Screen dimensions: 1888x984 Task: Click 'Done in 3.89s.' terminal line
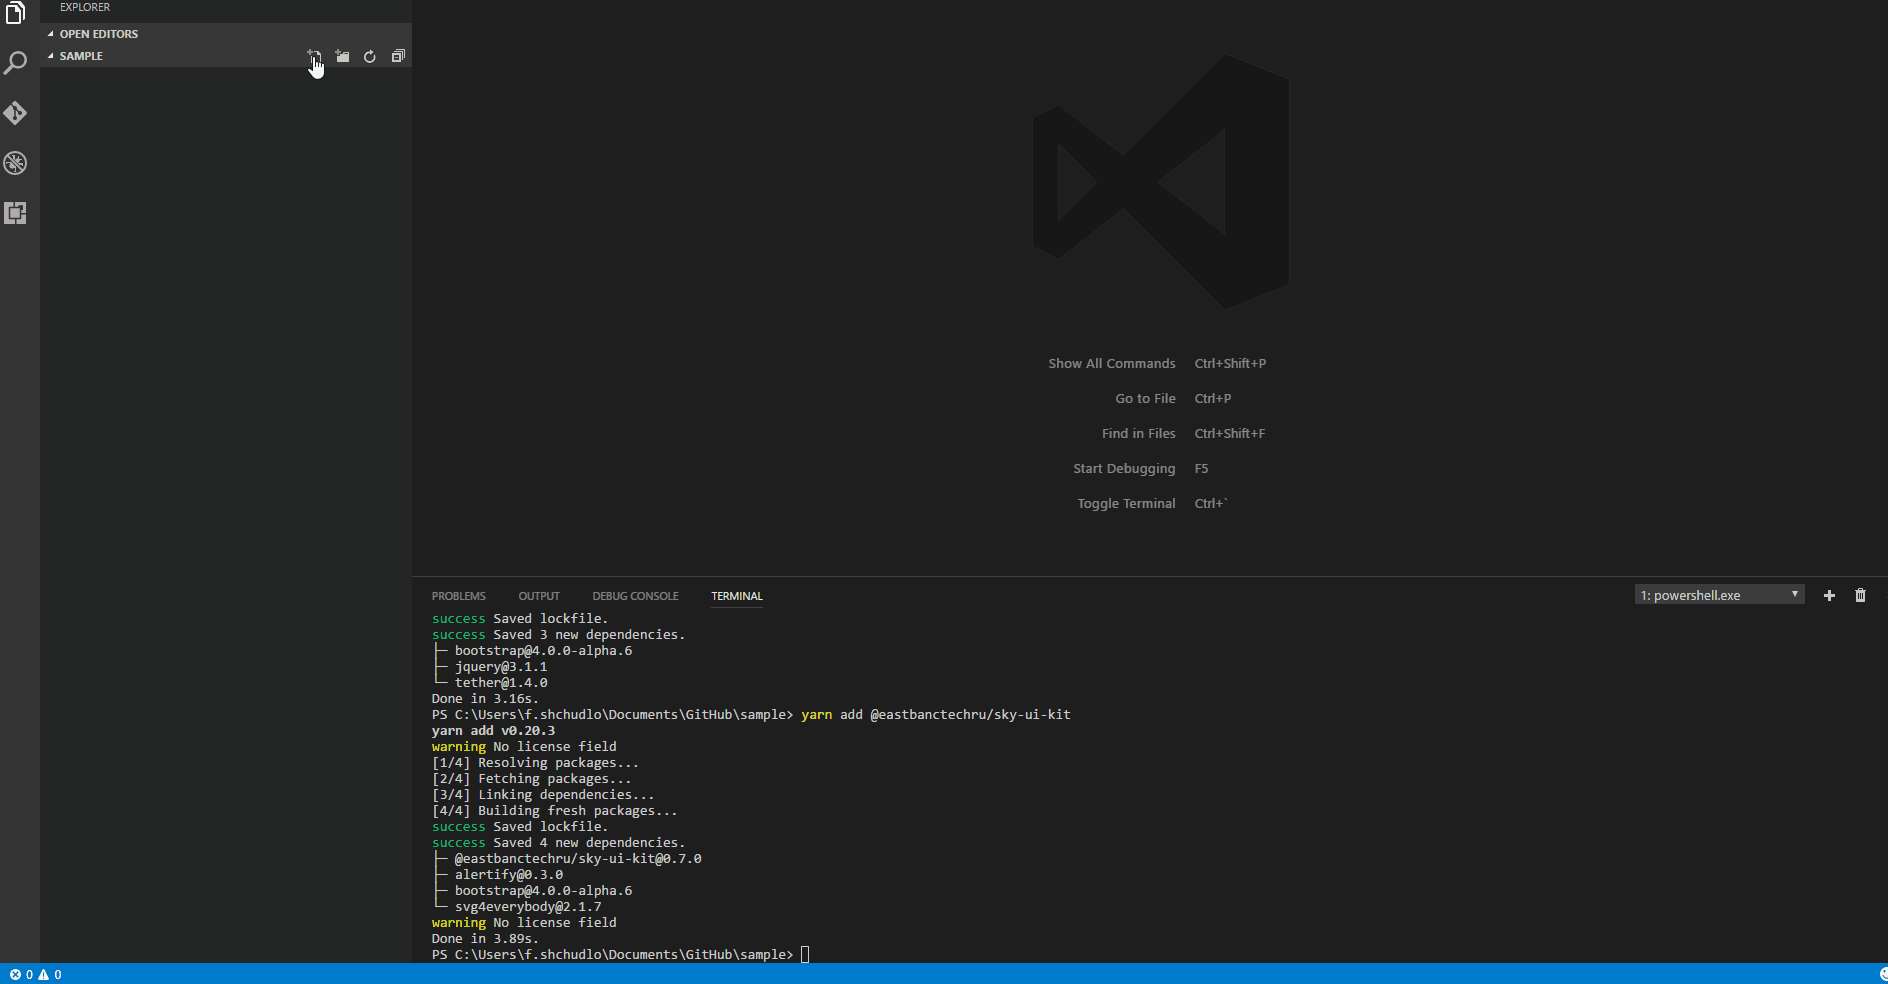(485, 939)
